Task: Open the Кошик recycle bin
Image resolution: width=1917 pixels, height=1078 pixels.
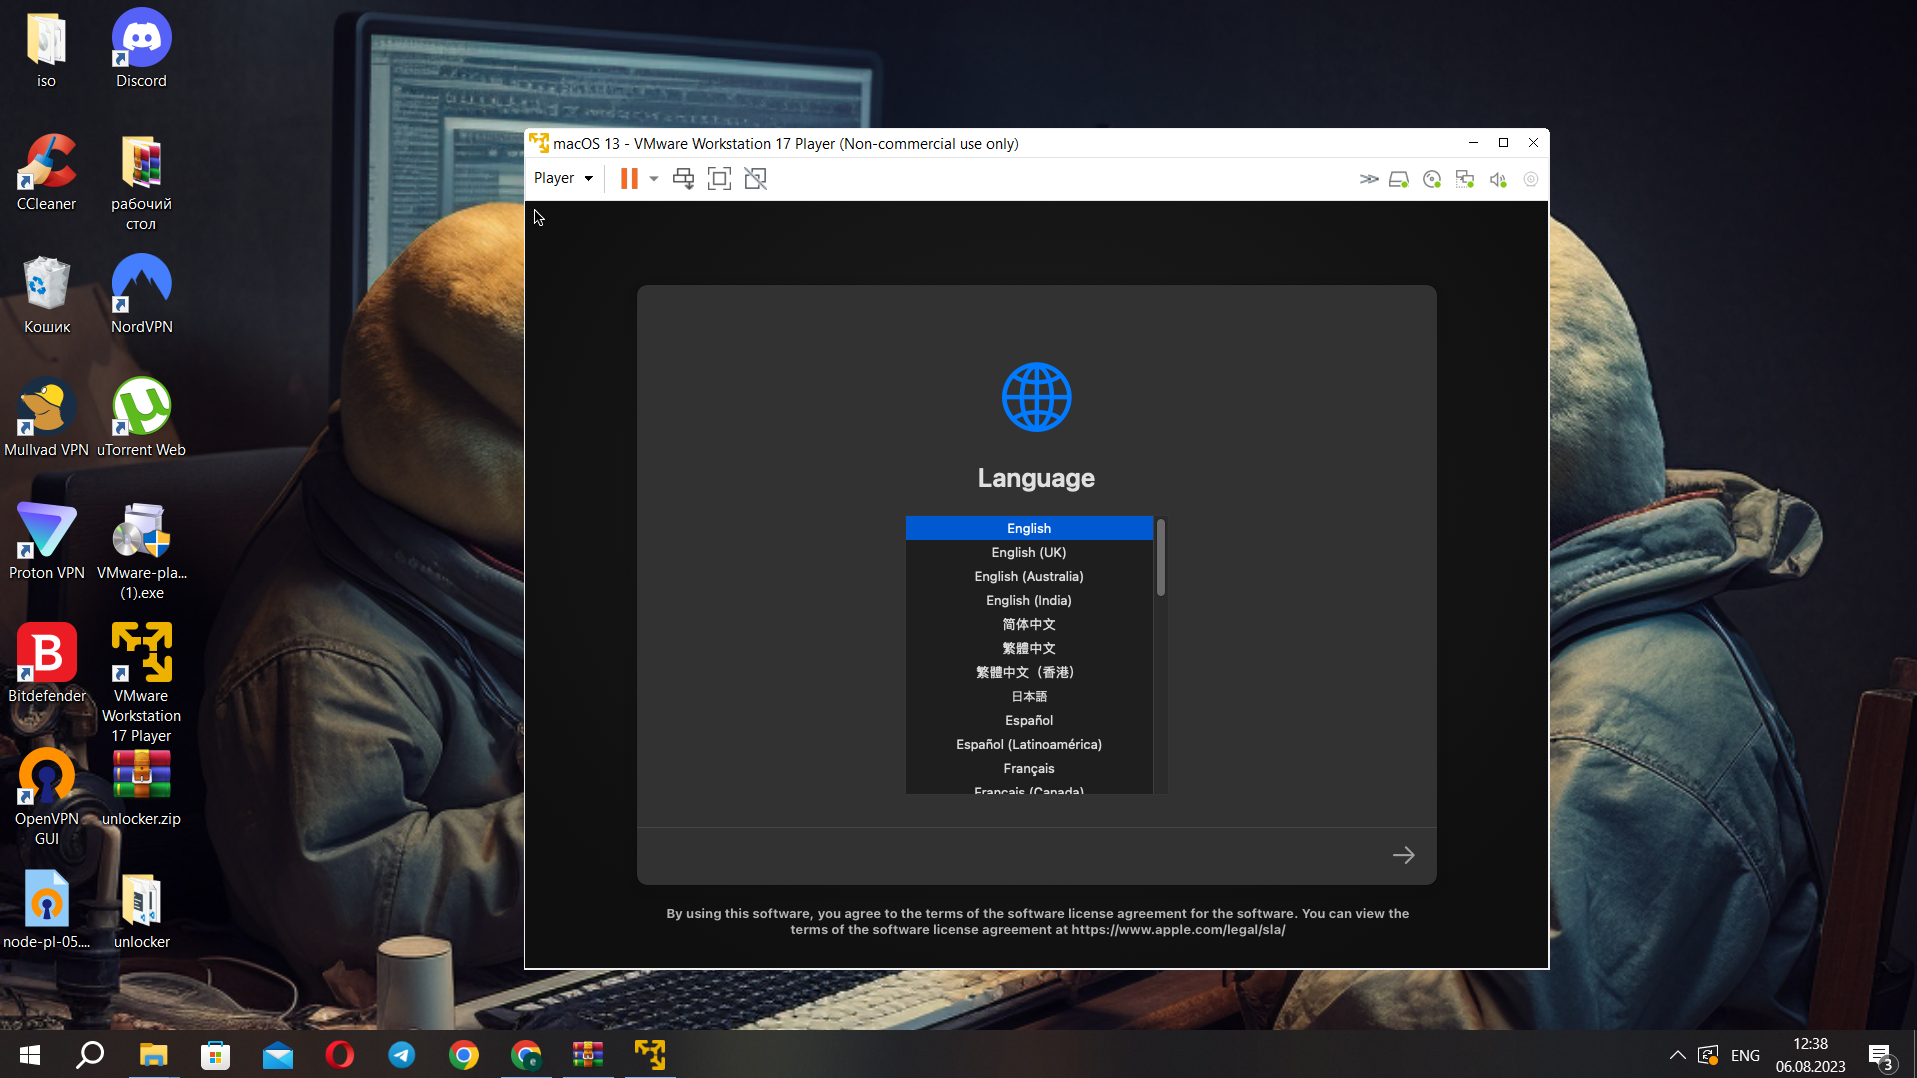Action: (46, 296)
